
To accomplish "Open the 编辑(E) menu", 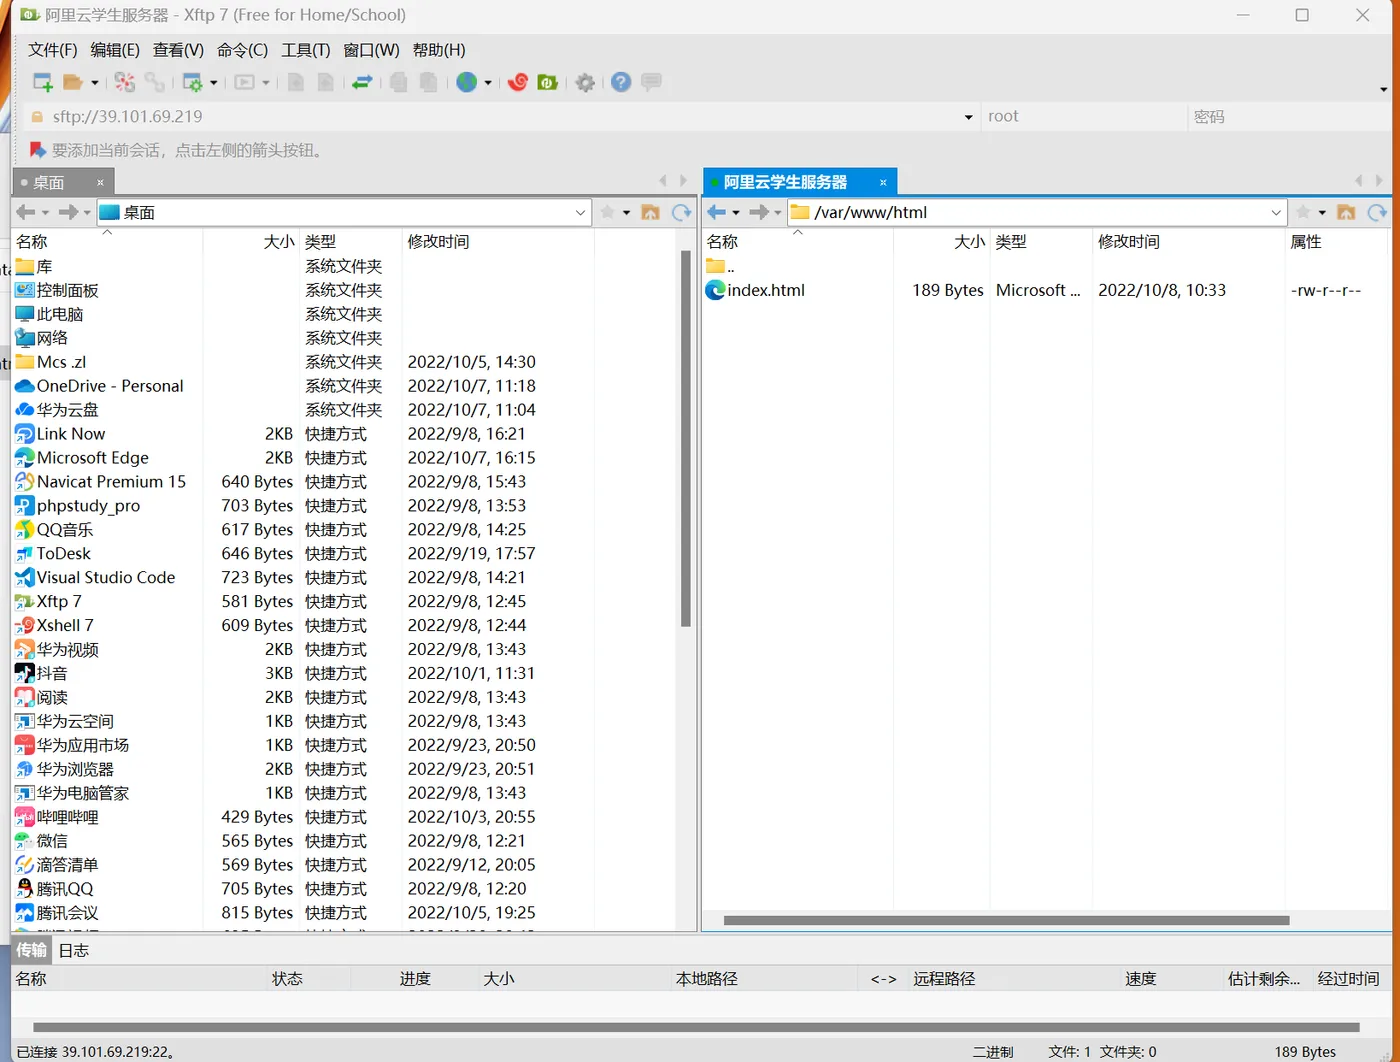I will pyautogui.click(x=115, y=50).
